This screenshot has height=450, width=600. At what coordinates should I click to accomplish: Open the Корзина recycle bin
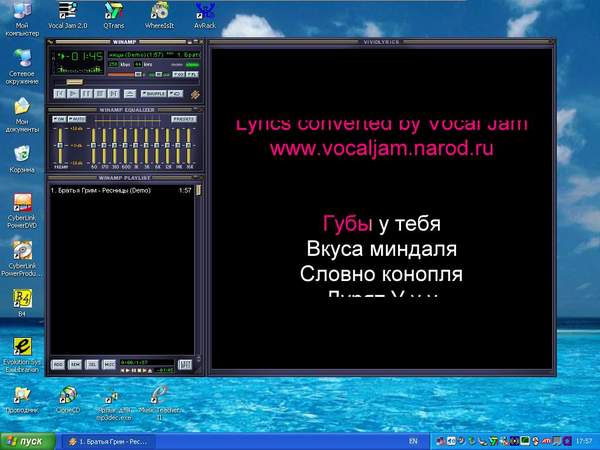click(x=22, y=159)
